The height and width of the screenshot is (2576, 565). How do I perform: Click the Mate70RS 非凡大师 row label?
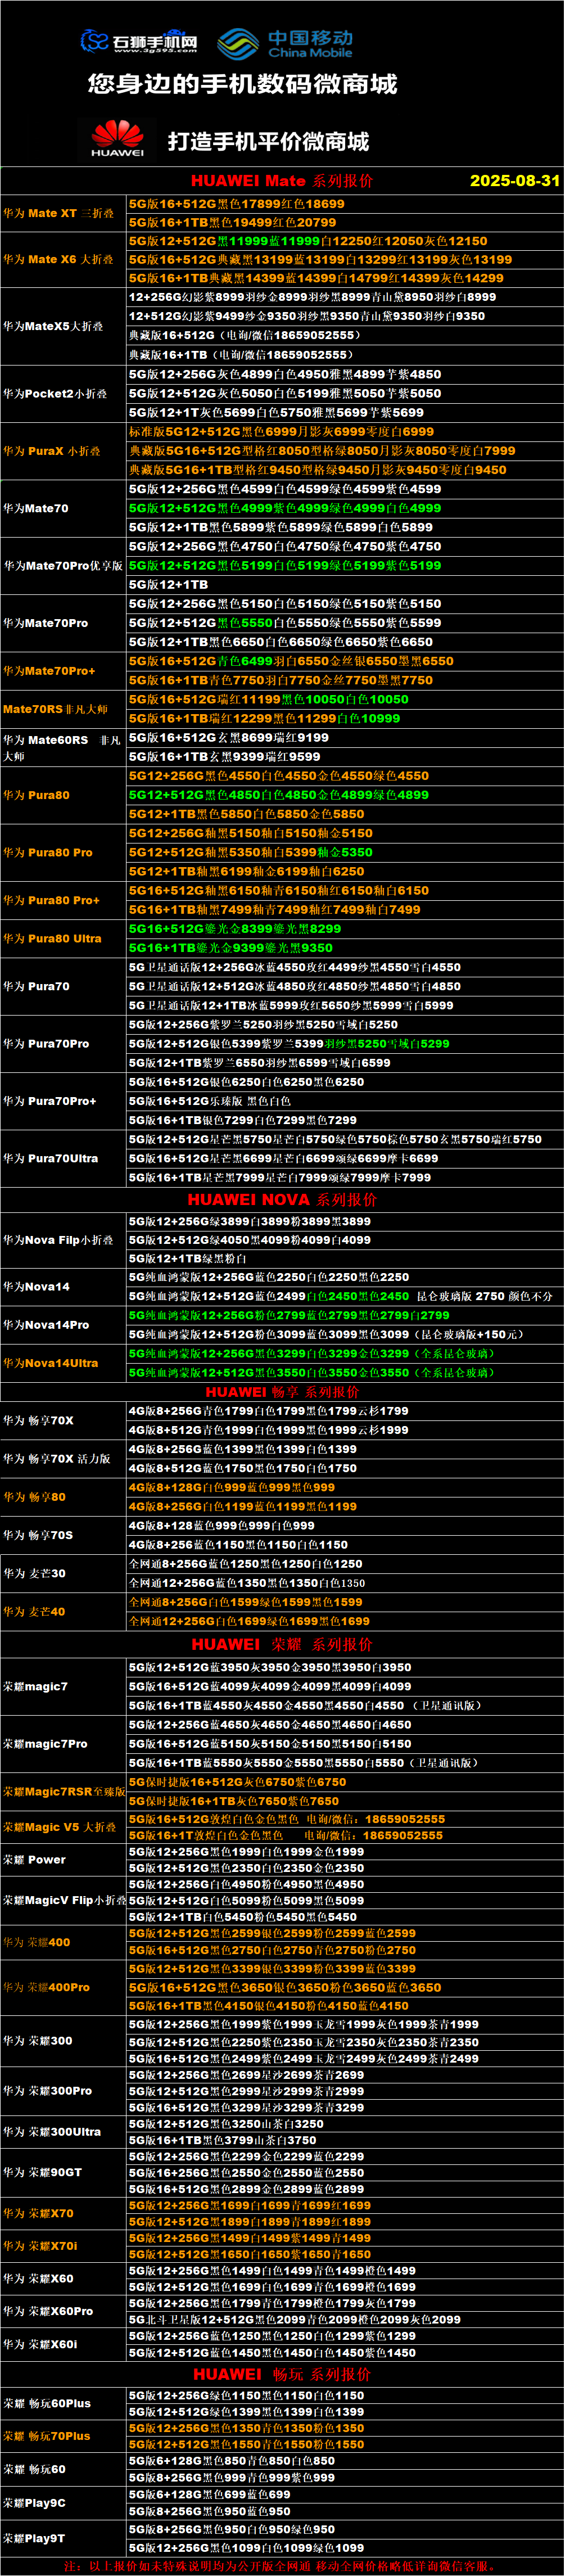pos(55,708)
